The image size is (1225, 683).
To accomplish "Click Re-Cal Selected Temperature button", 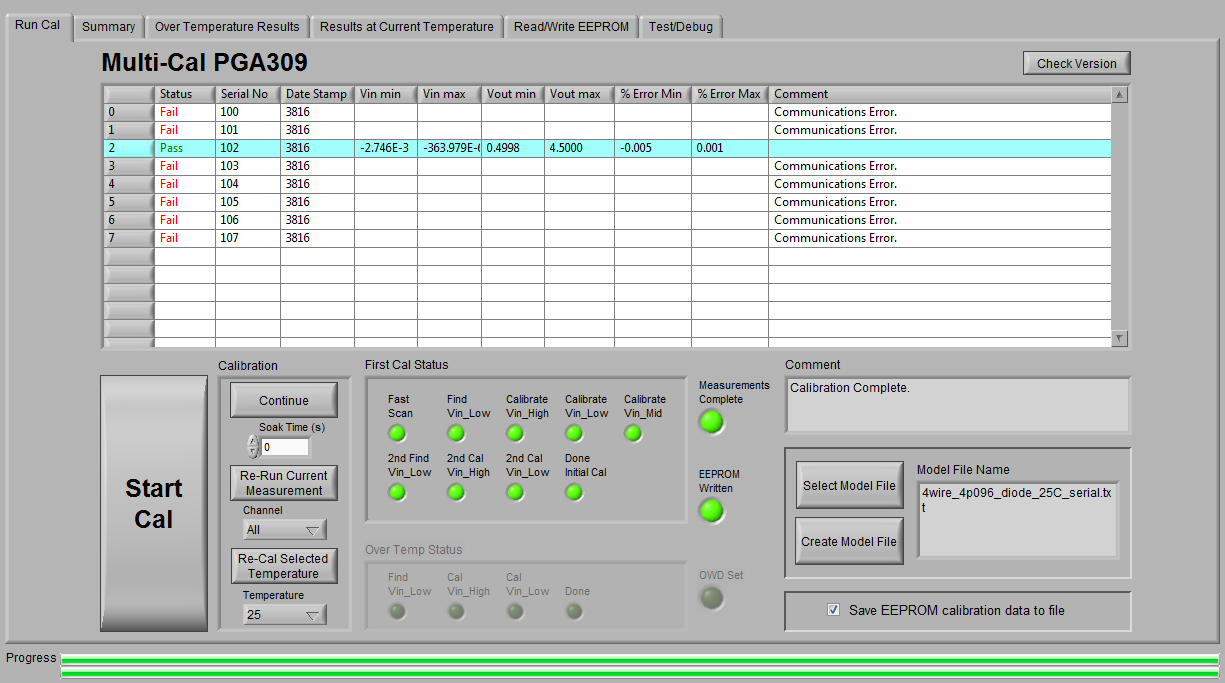I will (284, 566).
